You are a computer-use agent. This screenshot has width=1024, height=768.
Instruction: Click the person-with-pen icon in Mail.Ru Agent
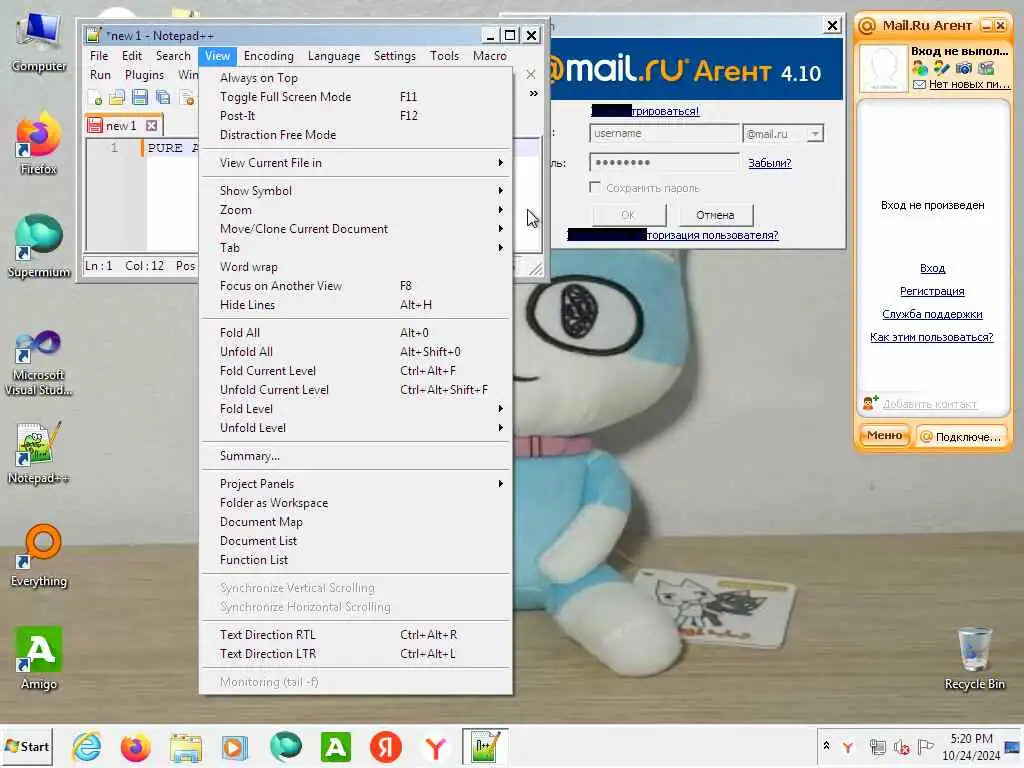coord(942,68)
